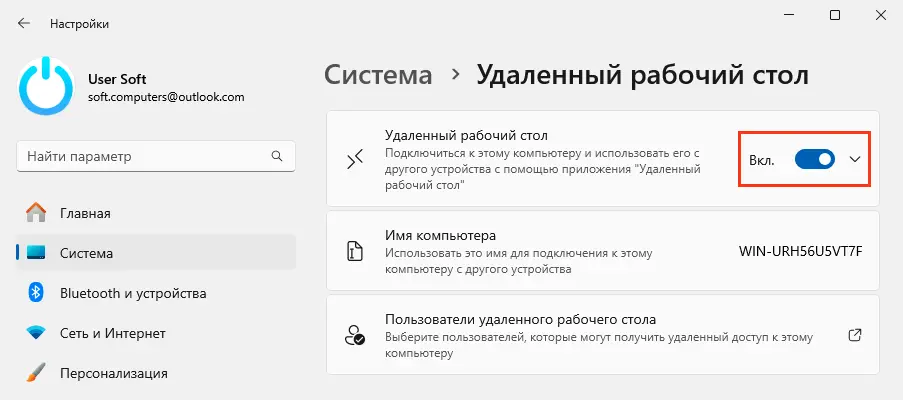Click the soft.computers@outlook.com account email
The height and width of the screenshot is (400, 903).
pyautogui.click(x=166, y=97)
